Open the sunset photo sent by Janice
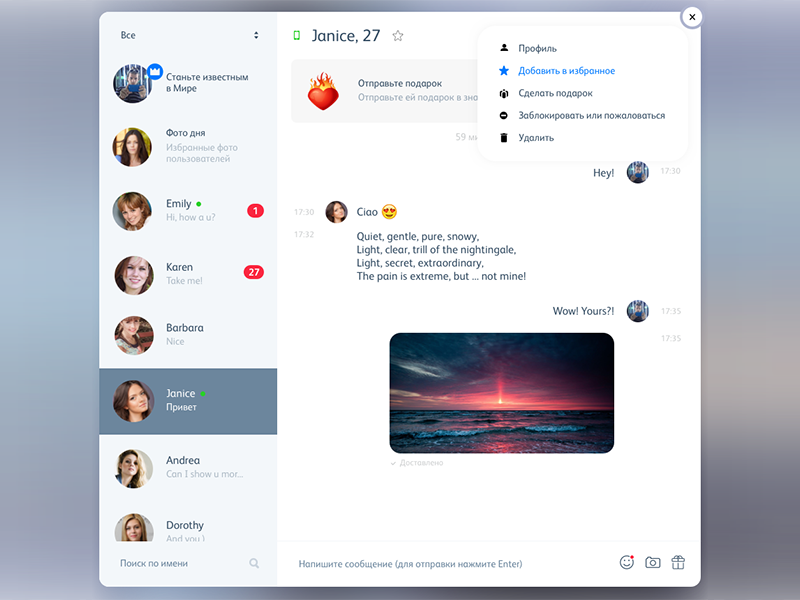 (500, 392)
